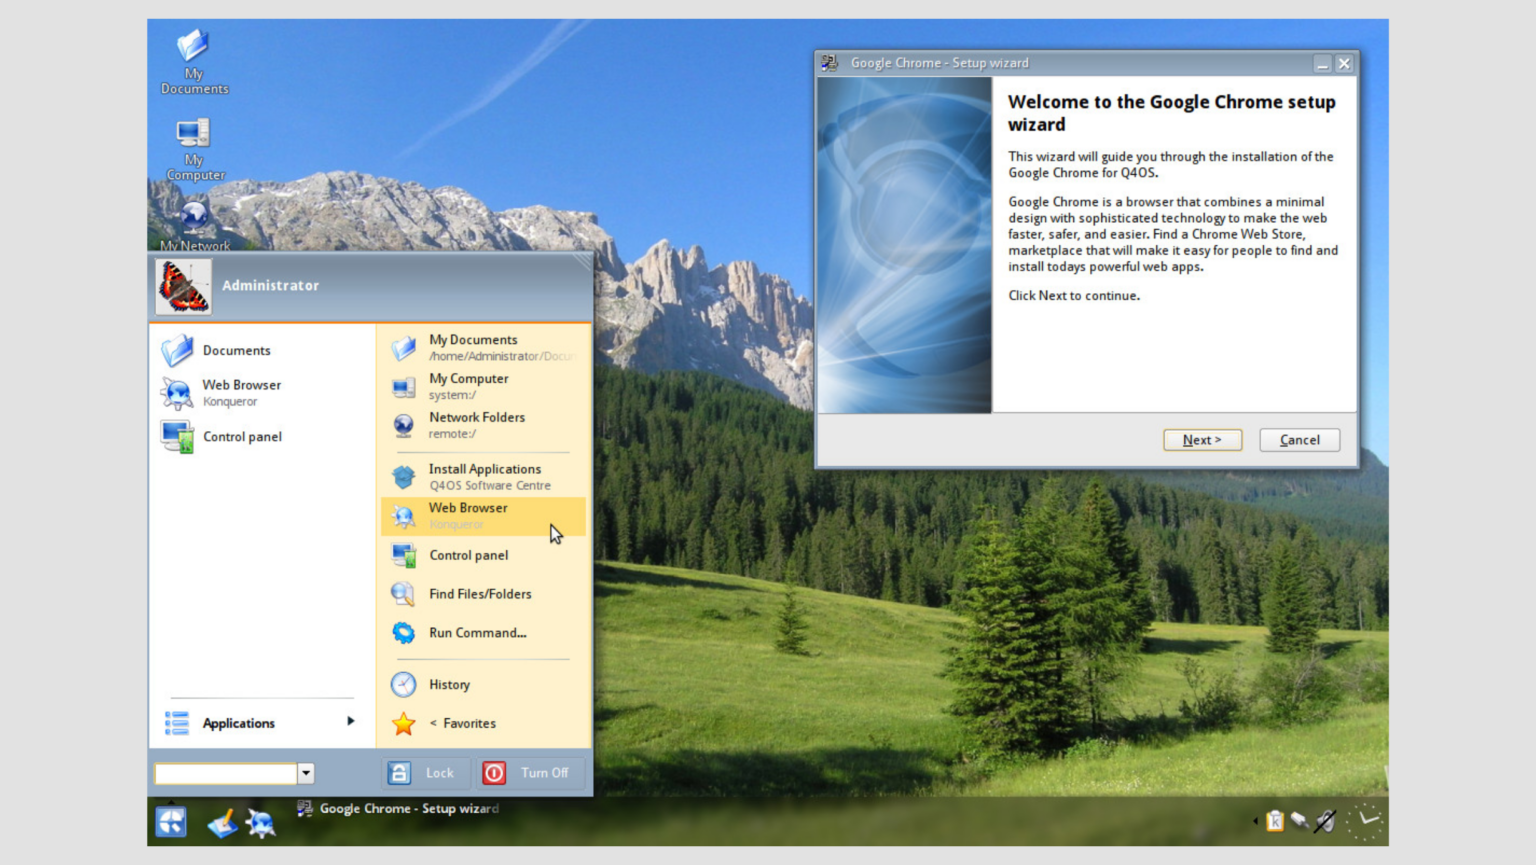Open Find Files/Folders from the menu
This screenshot has width=1536, height=865.
480,594
